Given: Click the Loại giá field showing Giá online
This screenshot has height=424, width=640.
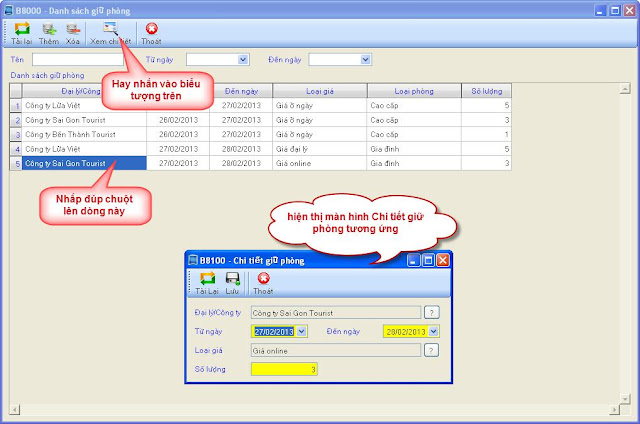Looking at the screenshot, I should [x=336, y=350].
